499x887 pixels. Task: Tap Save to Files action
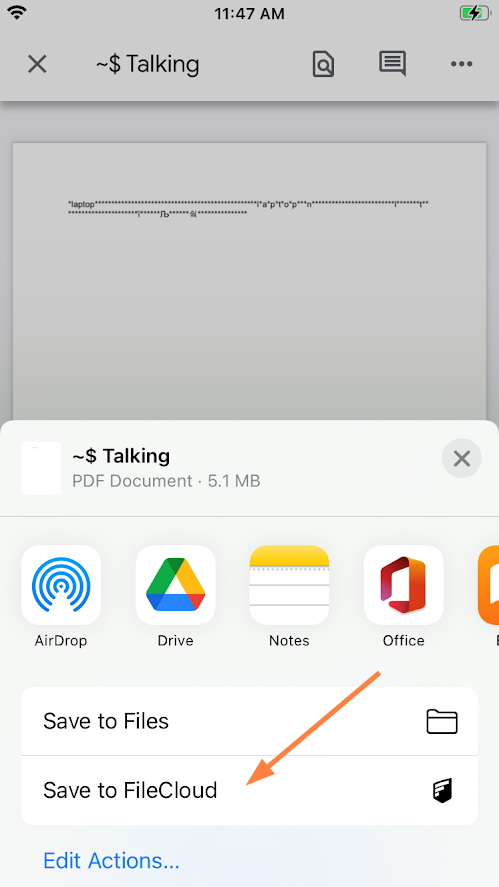pos(250,721)
